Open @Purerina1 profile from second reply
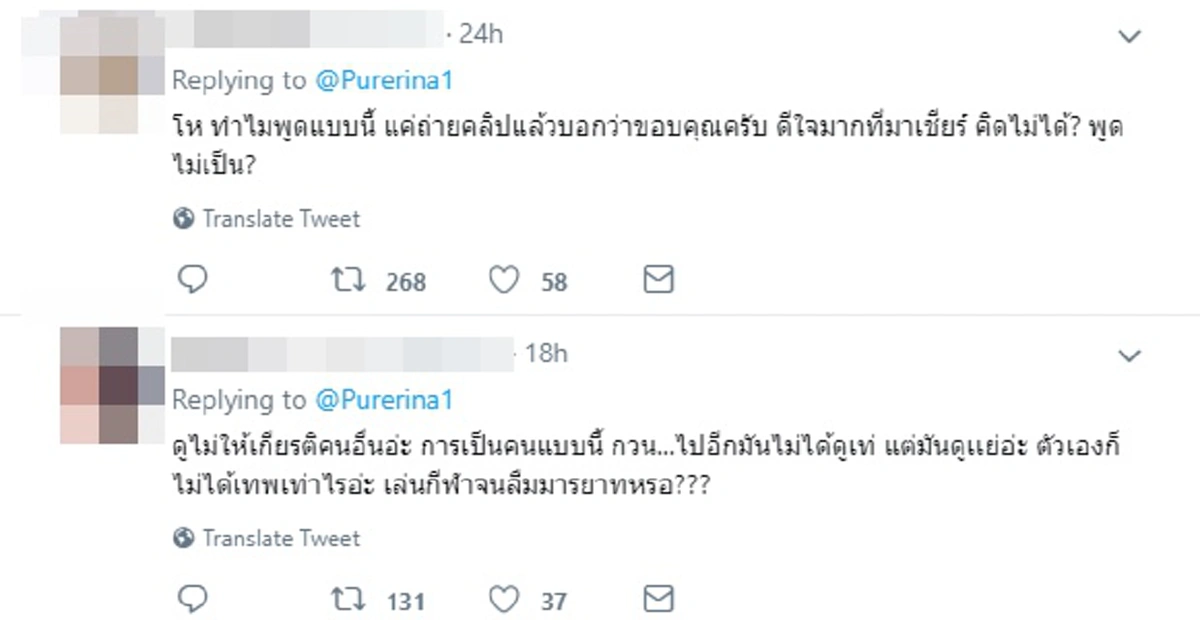 click(383, 399)
